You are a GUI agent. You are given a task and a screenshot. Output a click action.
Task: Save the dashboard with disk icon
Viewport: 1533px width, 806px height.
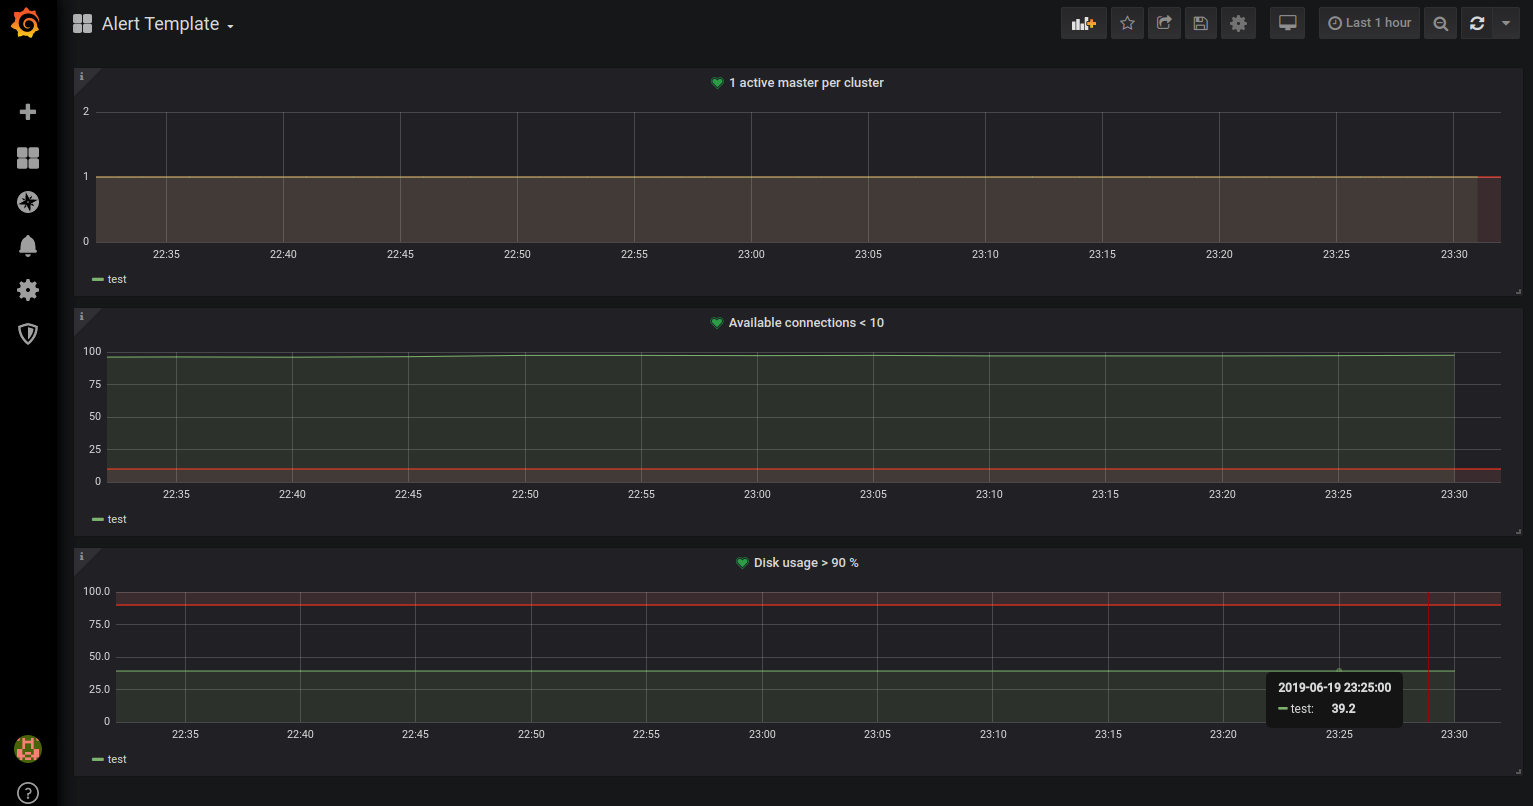tap(1201, 24)
